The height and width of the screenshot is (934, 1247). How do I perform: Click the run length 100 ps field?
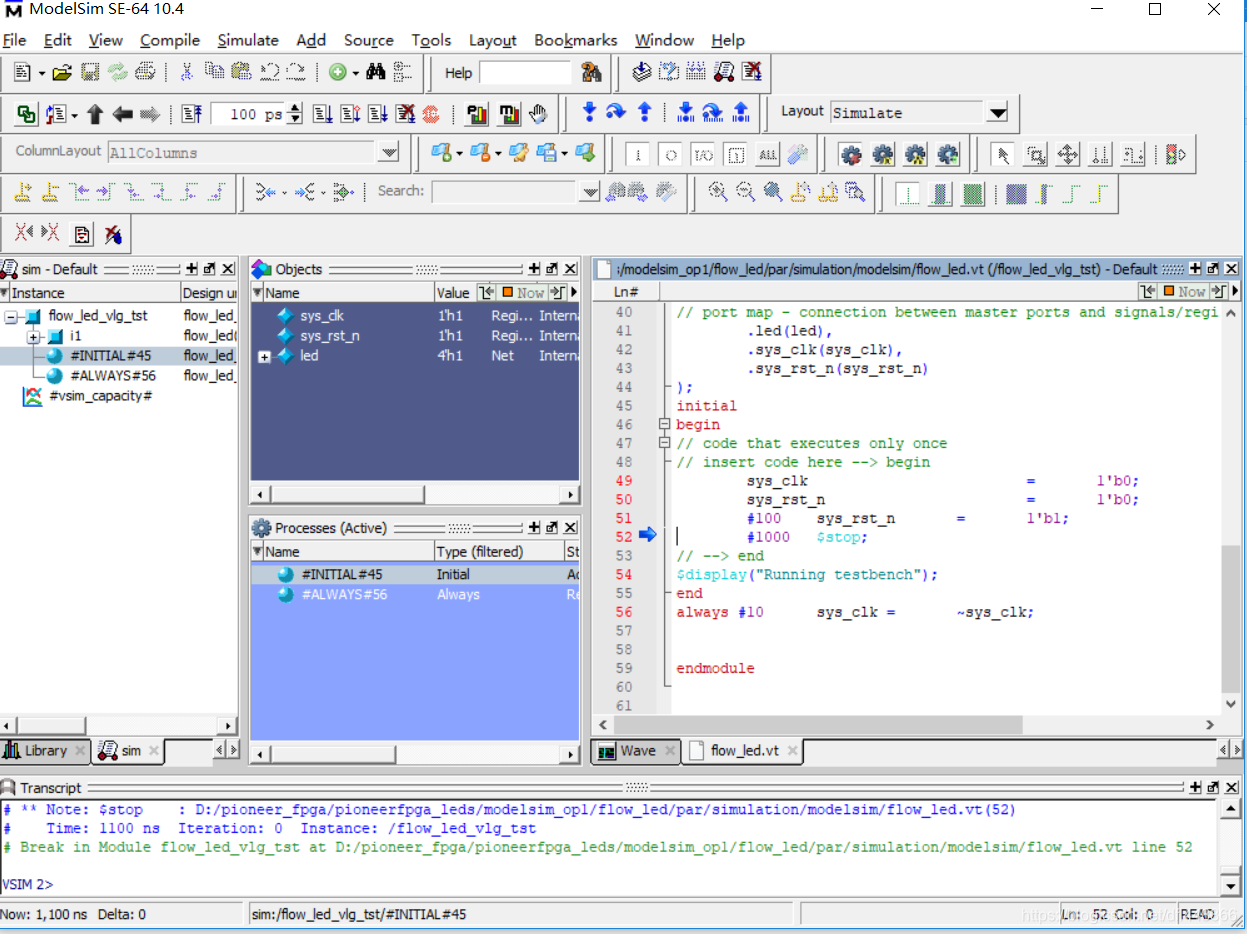248,114
